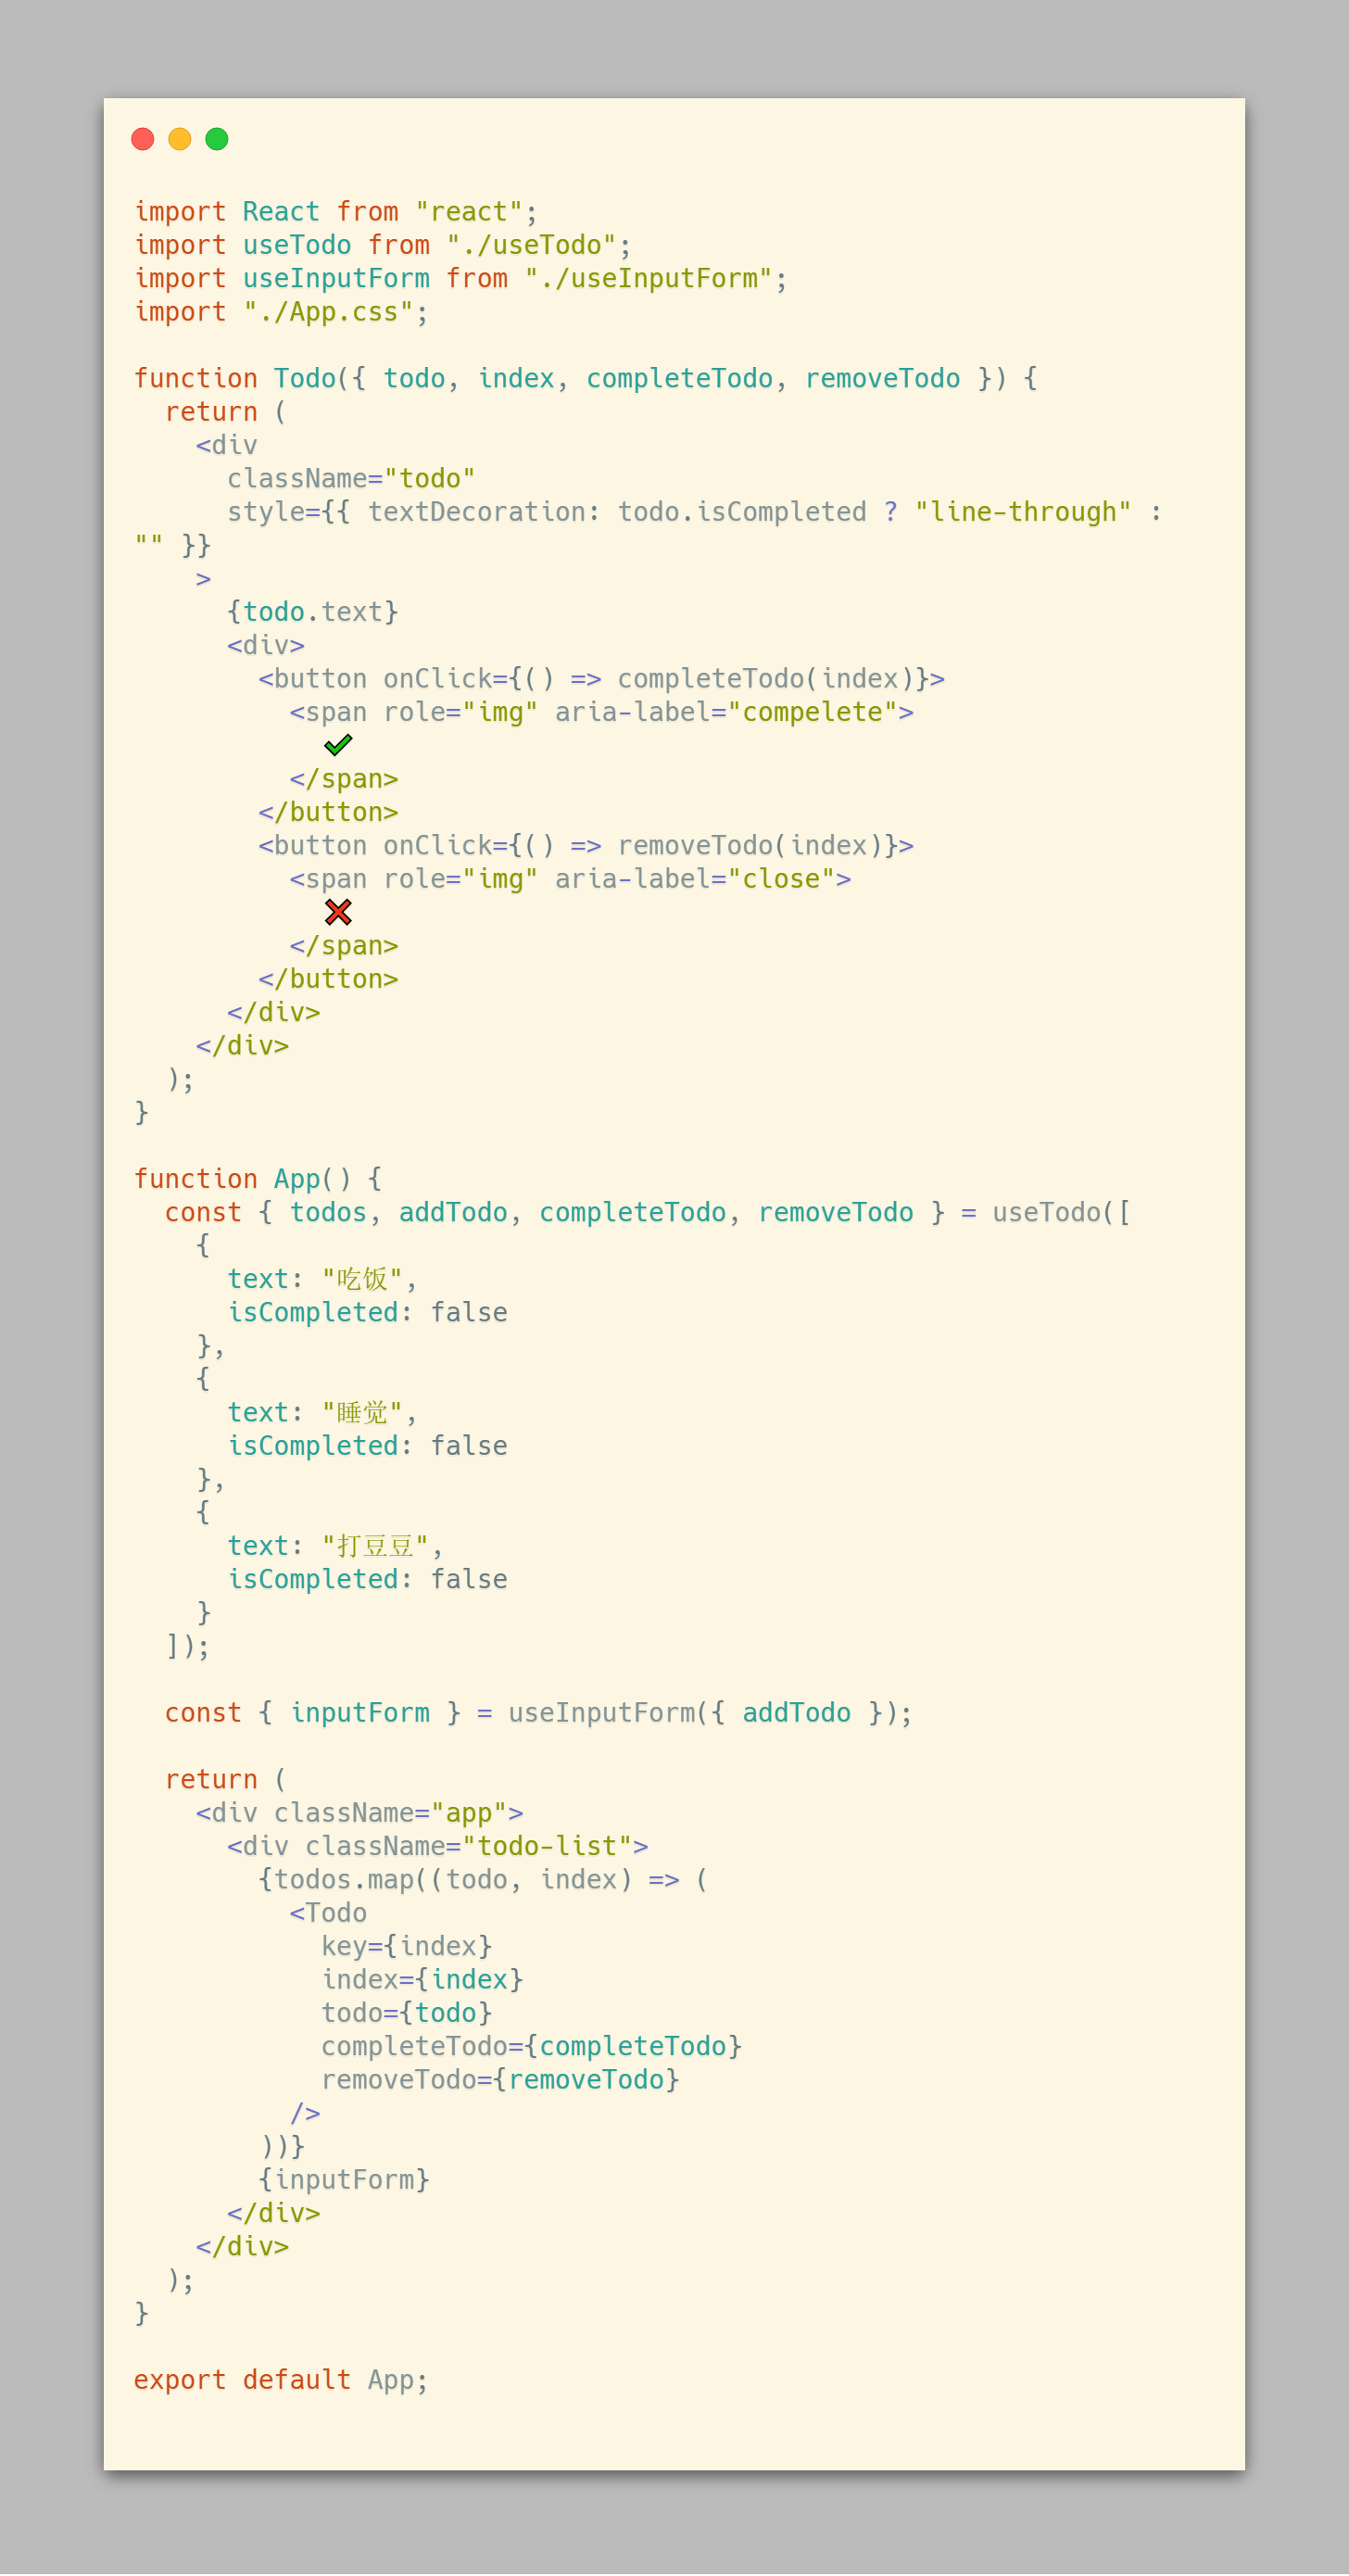Click the todo.isCompleted condition
The height and width of the screenshot is (2576, 1349).
742,512
